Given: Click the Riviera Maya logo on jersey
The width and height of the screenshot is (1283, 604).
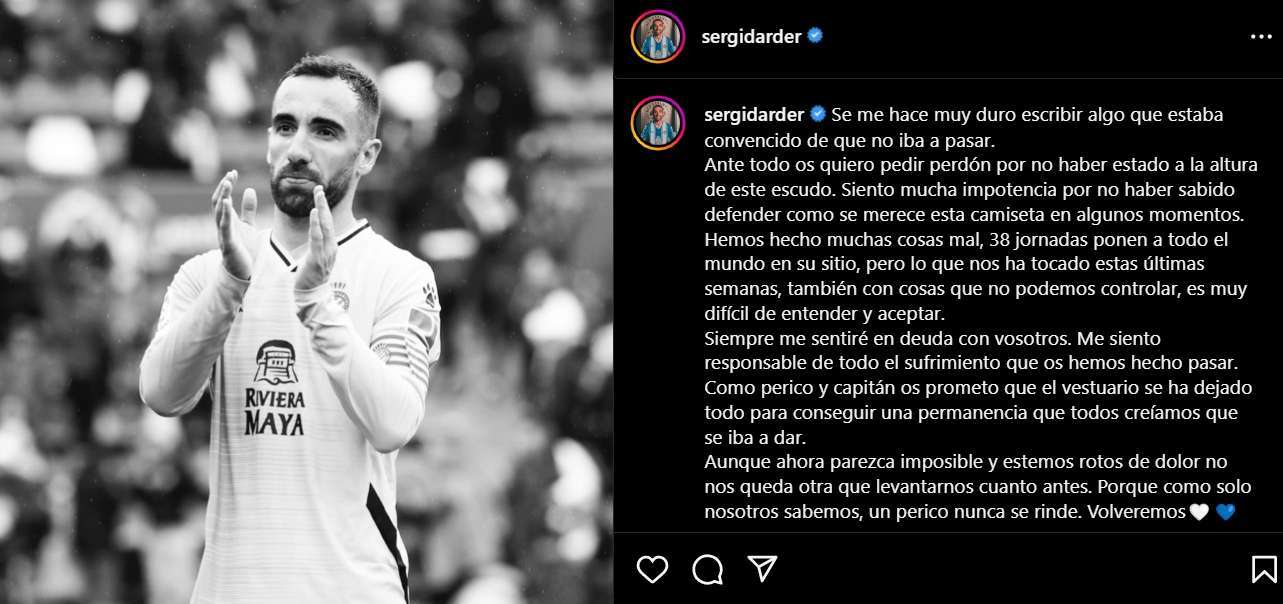Looking at the screenshot, I should [x=275, y=388].
